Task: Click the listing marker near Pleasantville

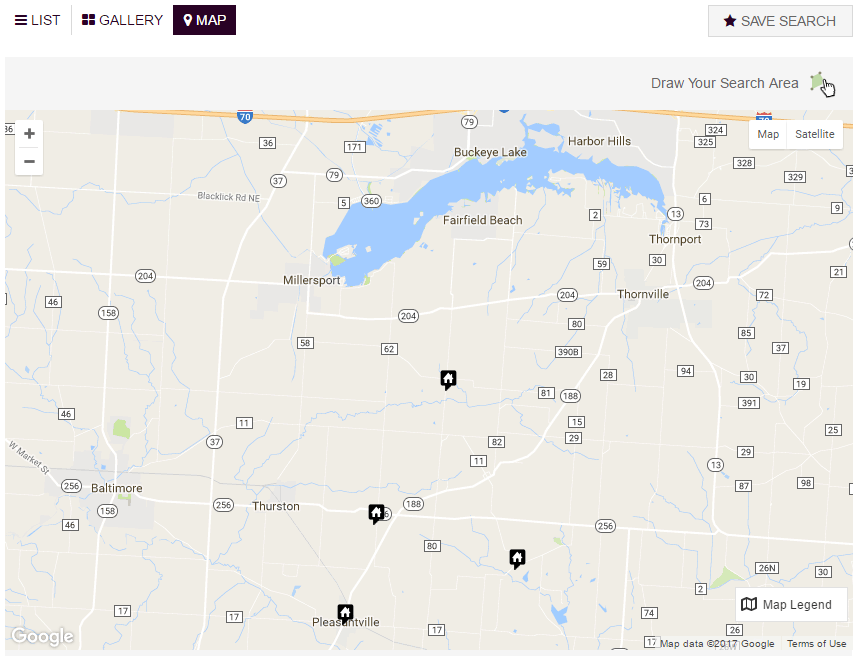Action: [345, 612]
